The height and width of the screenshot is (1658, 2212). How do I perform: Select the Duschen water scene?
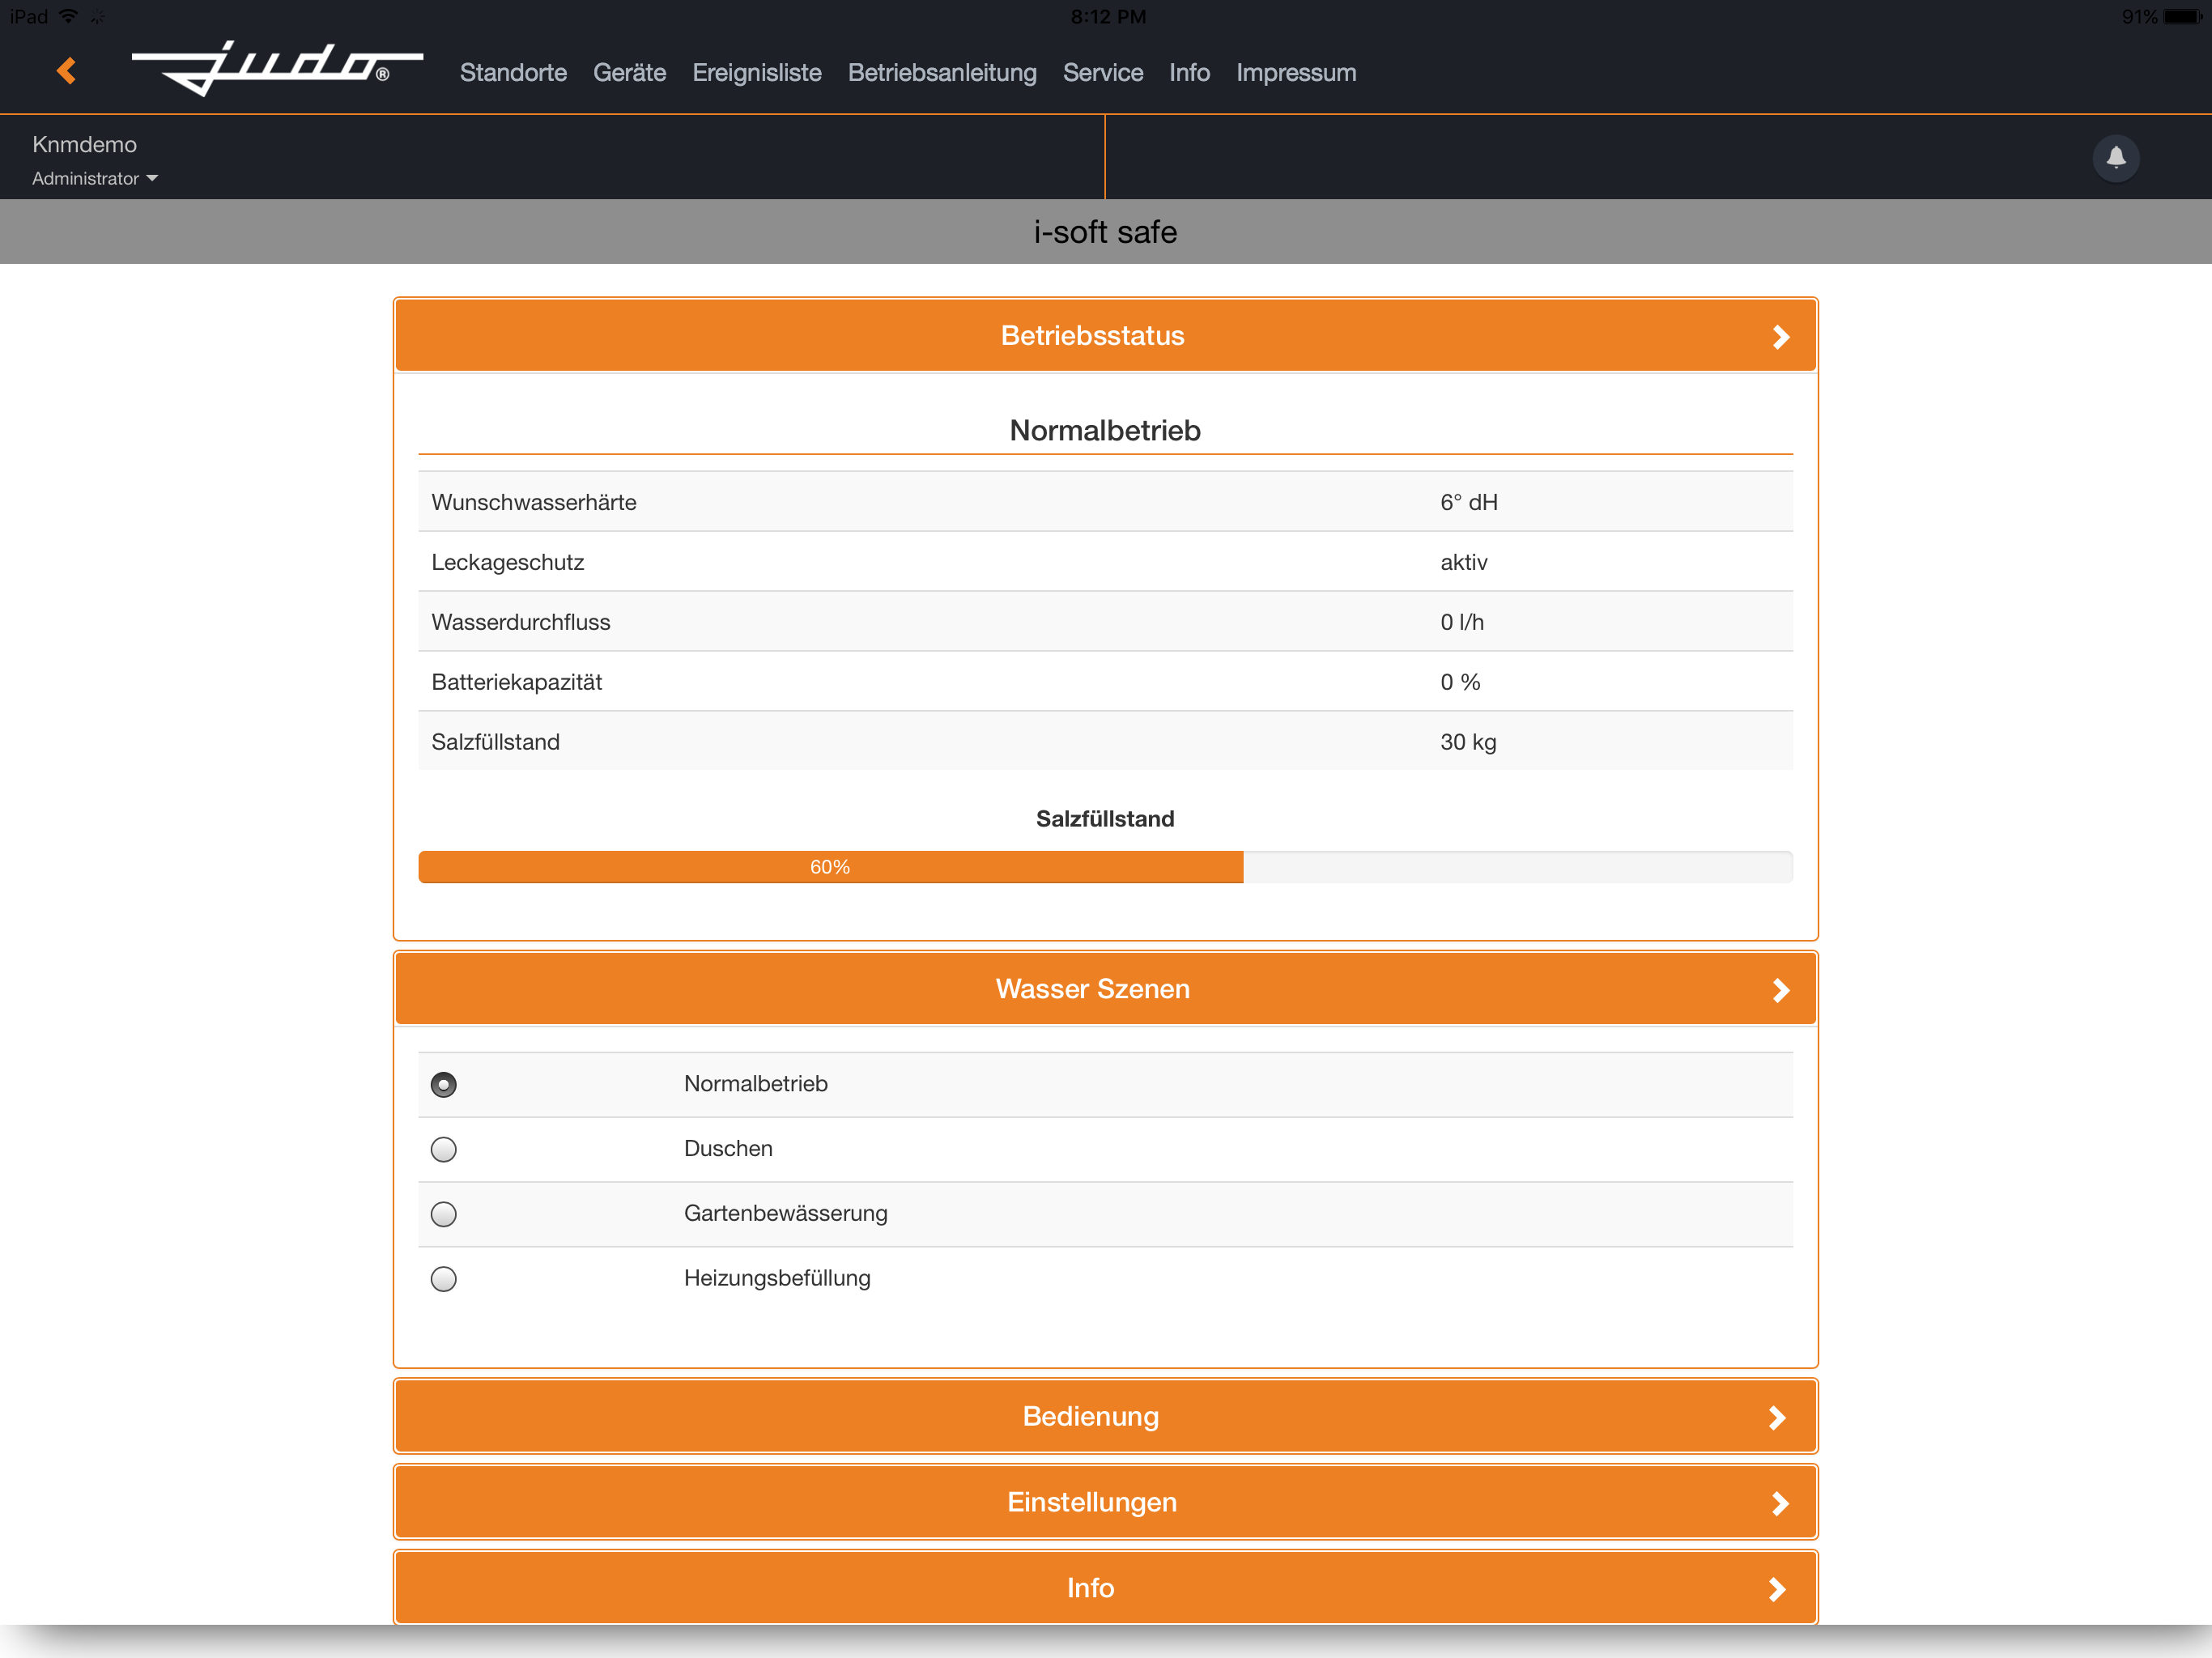[443, 1149]
